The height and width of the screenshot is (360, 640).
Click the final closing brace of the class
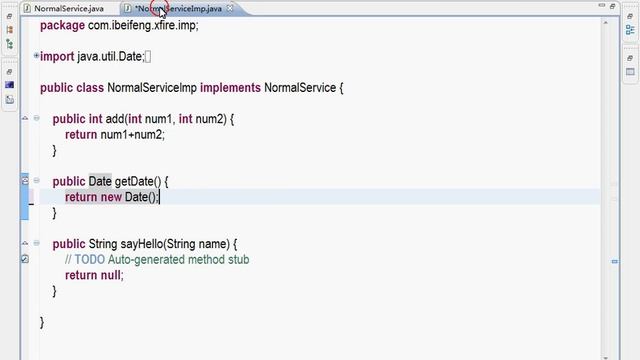[42, 322]
